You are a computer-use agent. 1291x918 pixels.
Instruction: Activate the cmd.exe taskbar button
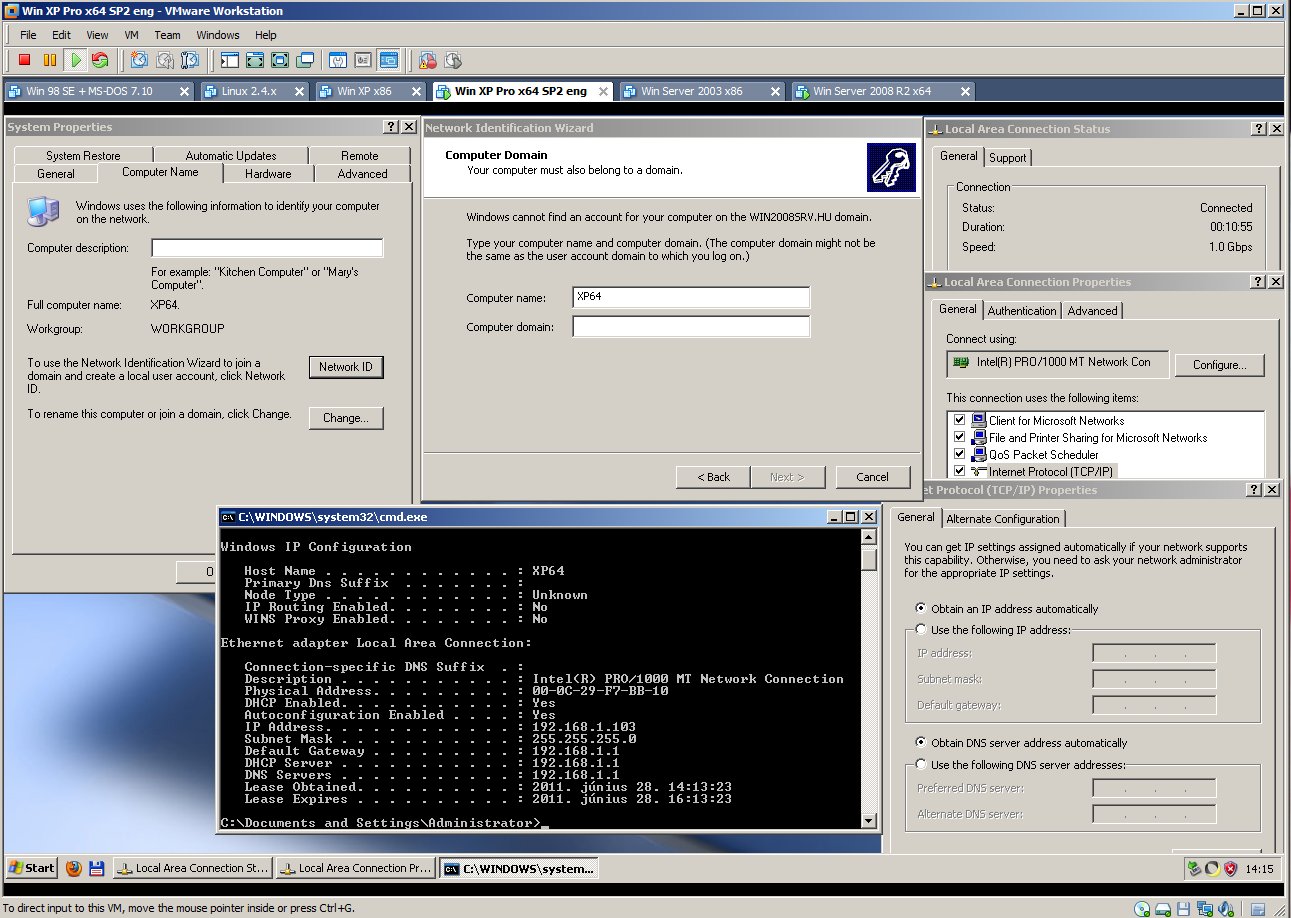coord(519,868)
